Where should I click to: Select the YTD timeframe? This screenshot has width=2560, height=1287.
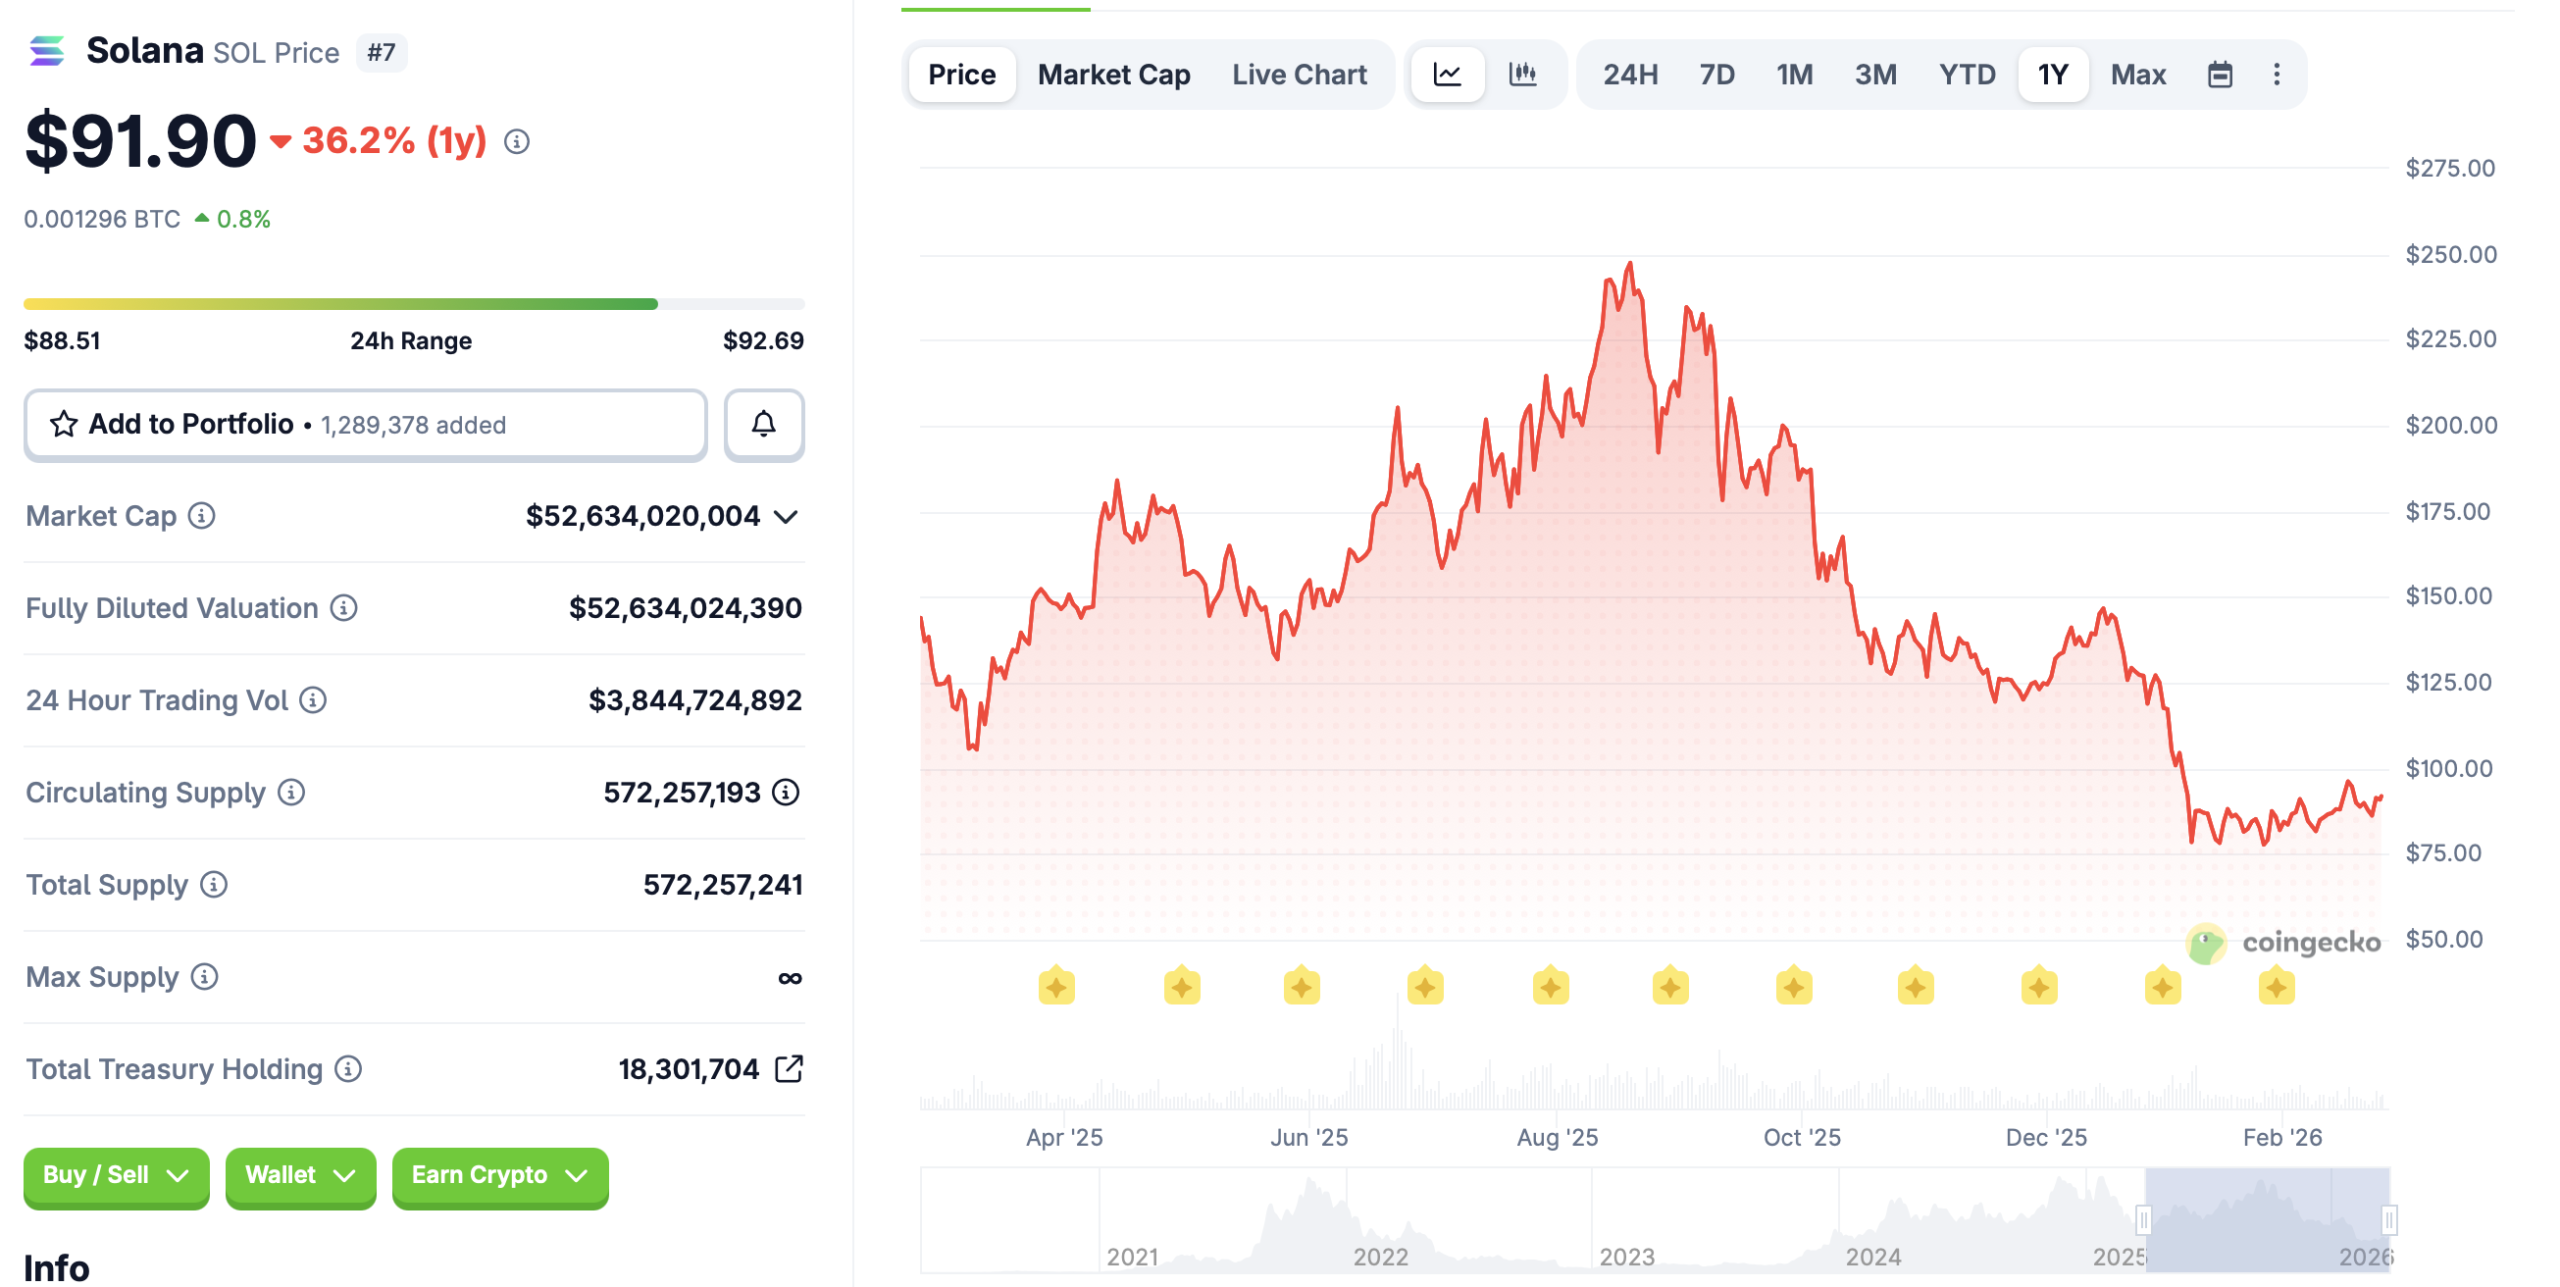[1966, 74]
